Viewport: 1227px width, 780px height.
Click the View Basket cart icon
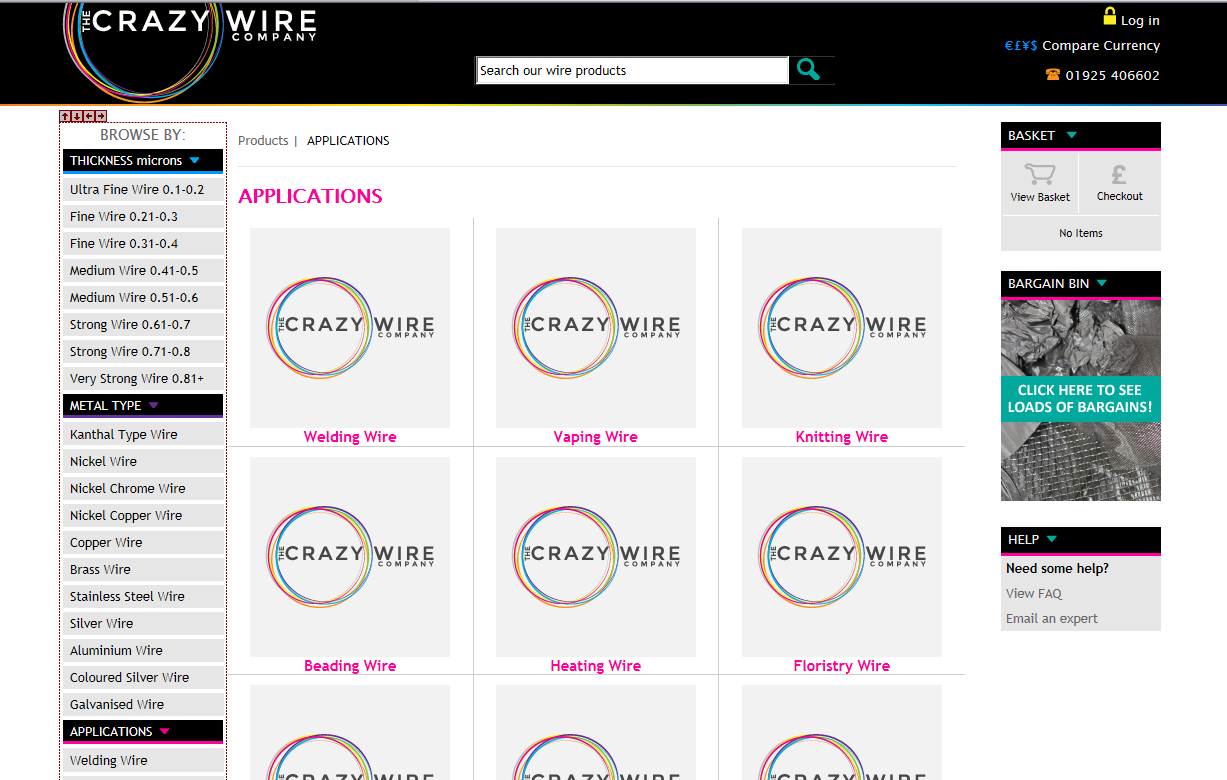pyautogui.click(x=1040, y=175)
